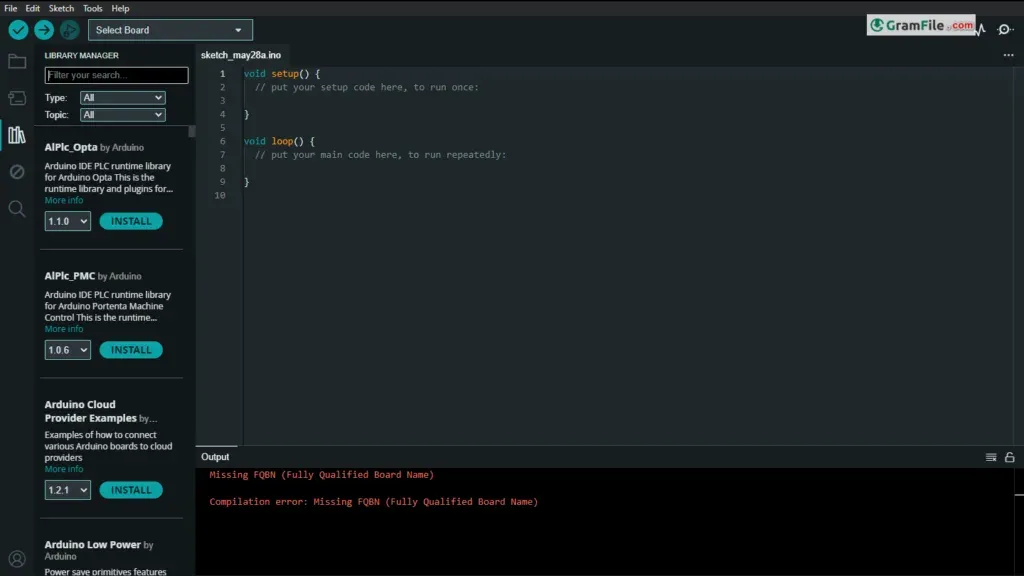Open the Type filter dropdown
Screen dimensions: 1024x576
pyautogui.click(x=122, y=97)
